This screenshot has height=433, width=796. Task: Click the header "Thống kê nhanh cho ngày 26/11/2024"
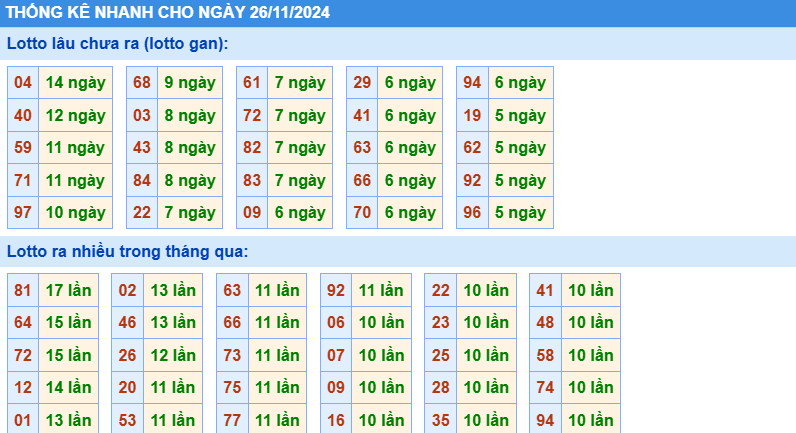168,13
